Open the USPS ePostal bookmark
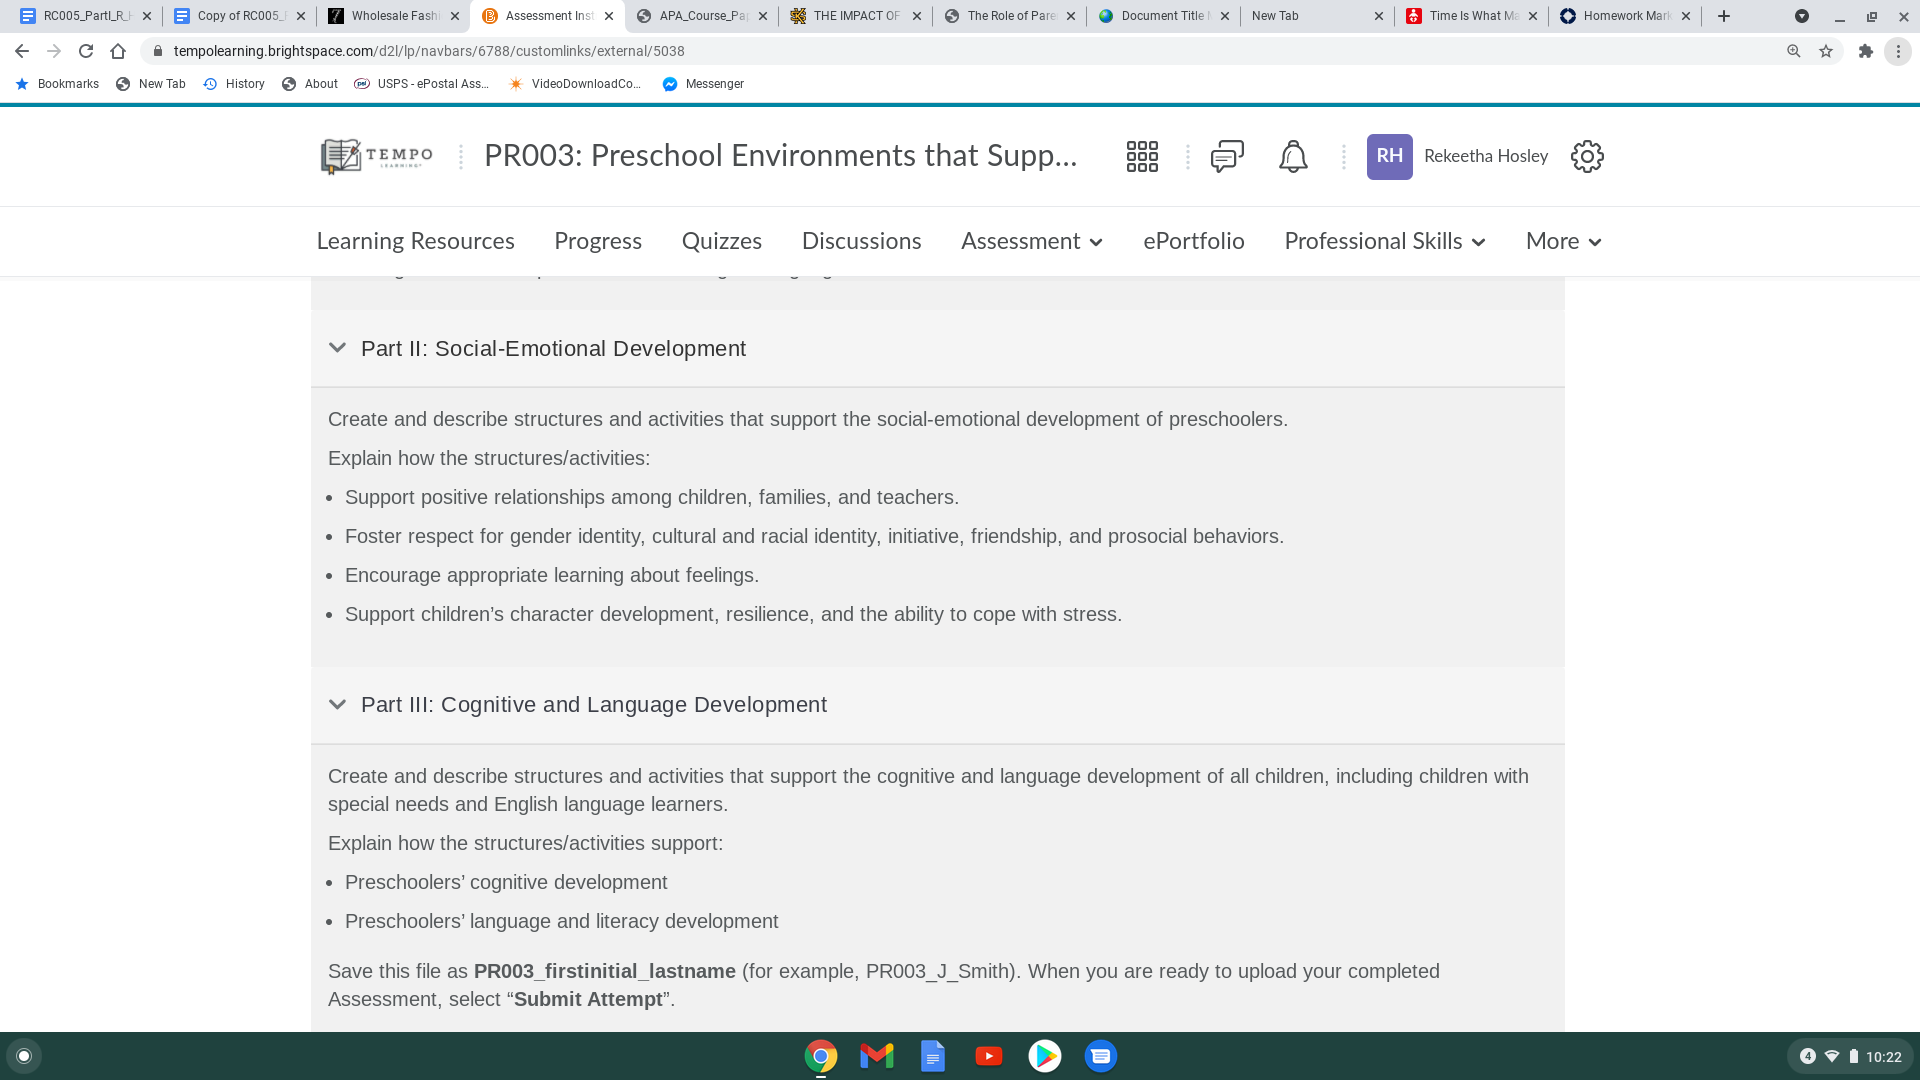This screenshot has height=1080, width=1920. coord(422,84)
